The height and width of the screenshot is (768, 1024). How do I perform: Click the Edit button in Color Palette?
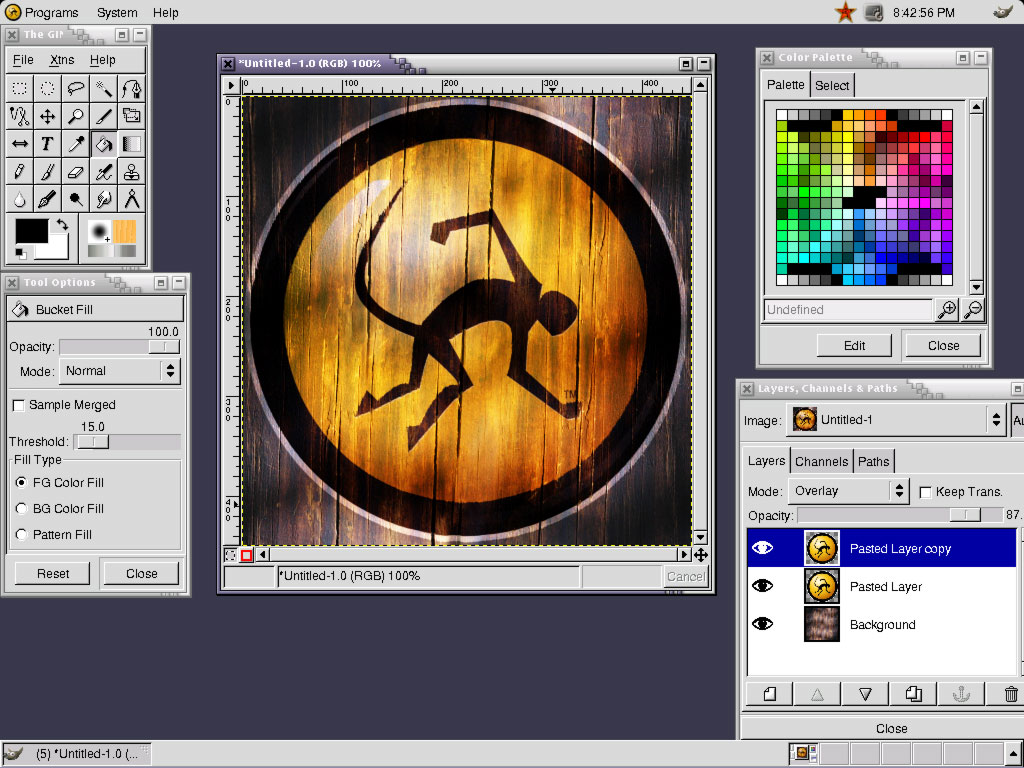click(x=854, y=345)
